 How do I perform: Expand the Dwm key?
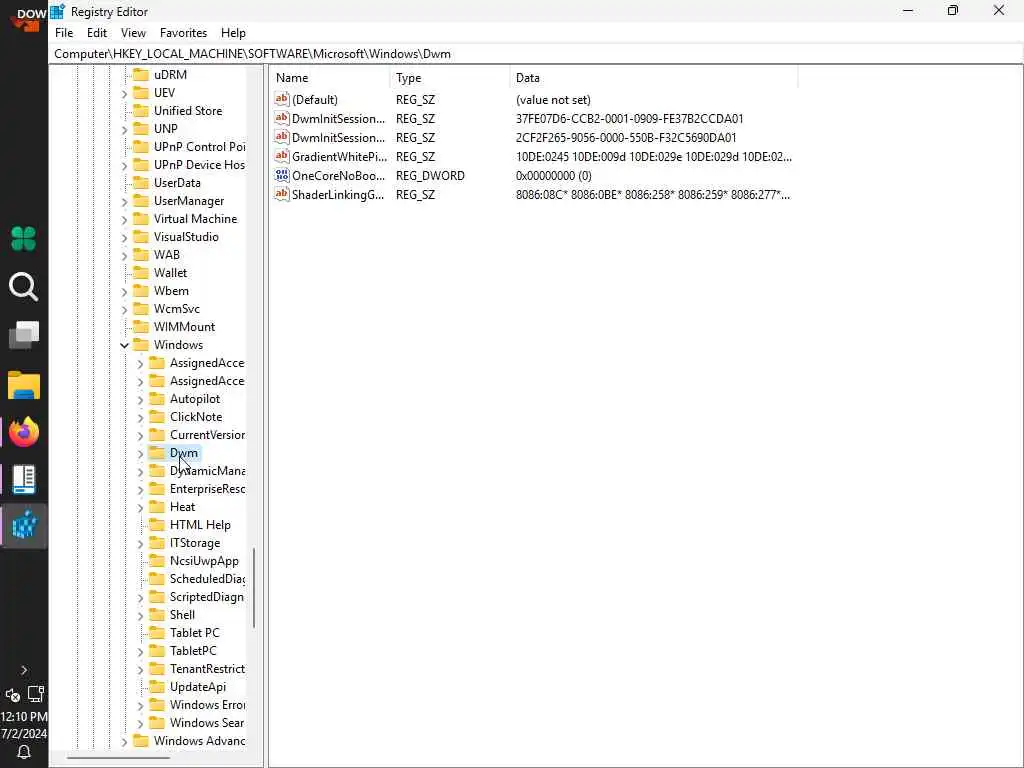(x=140, y=453)
